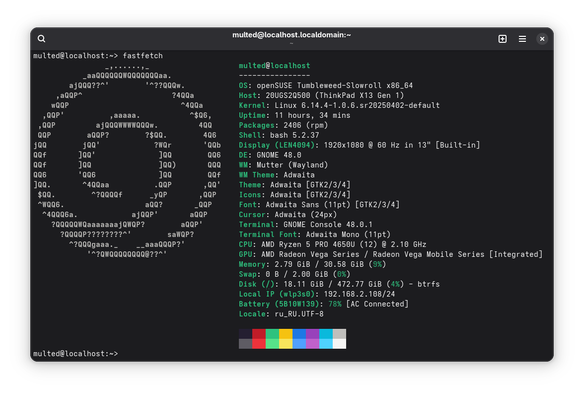584x395 pixels.
Task: Click the openSUSE ASCII logo art
Action: pos(127,160)
